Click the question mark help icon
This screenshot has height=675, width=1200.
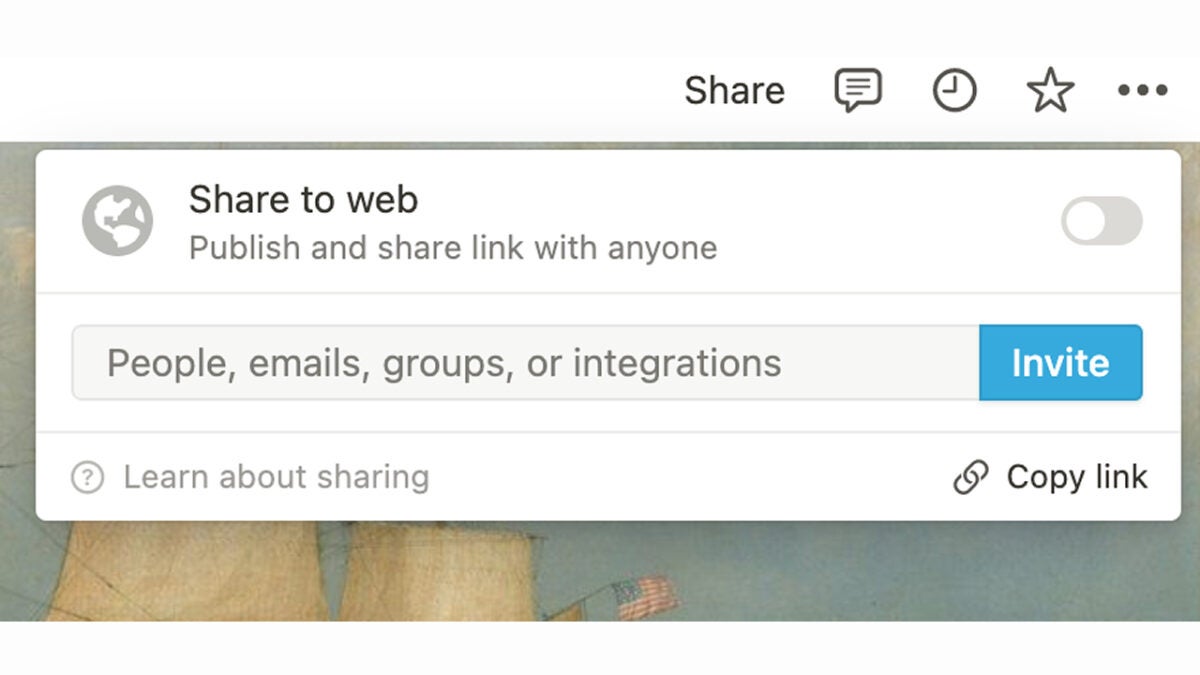coord(88,477)
